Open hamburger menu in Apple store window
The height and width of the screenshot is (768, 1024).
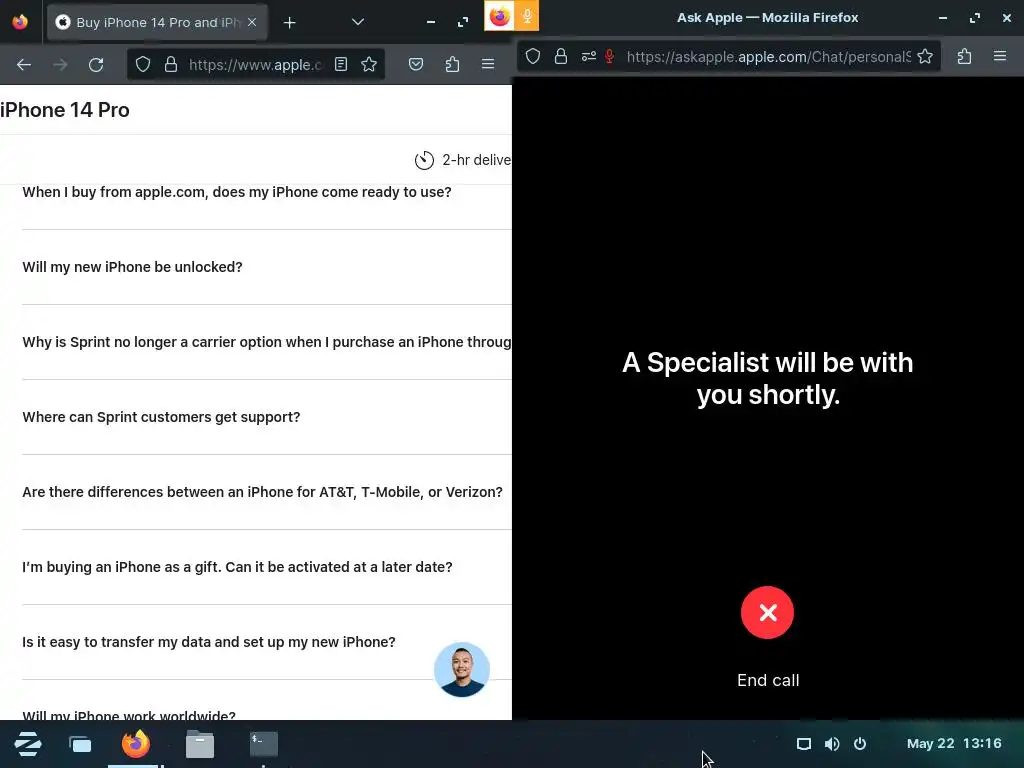point(488,64)
